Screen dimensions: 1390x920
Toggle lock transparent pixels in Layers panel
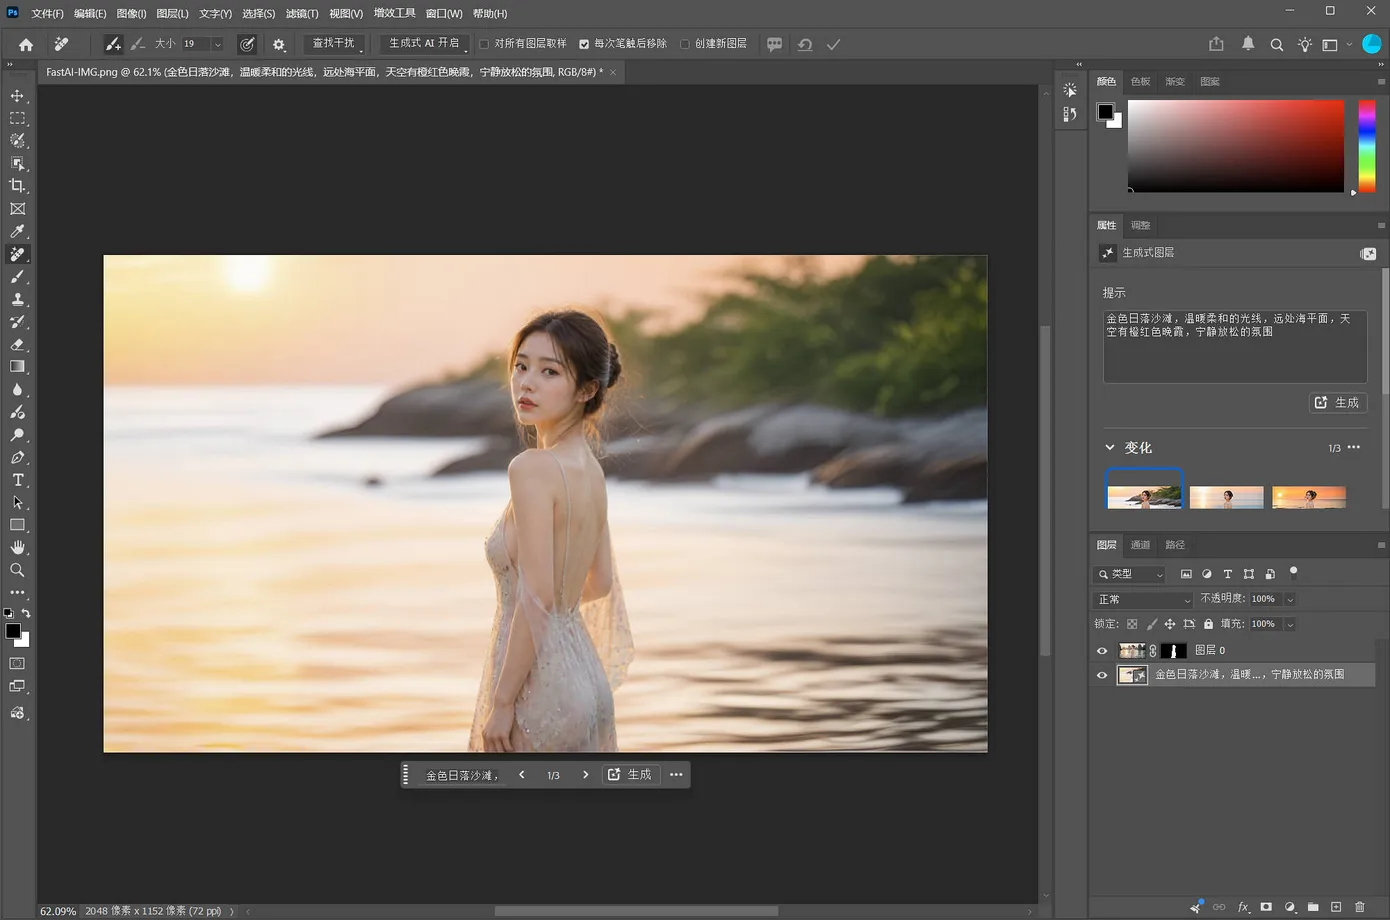click(1132, 624)
